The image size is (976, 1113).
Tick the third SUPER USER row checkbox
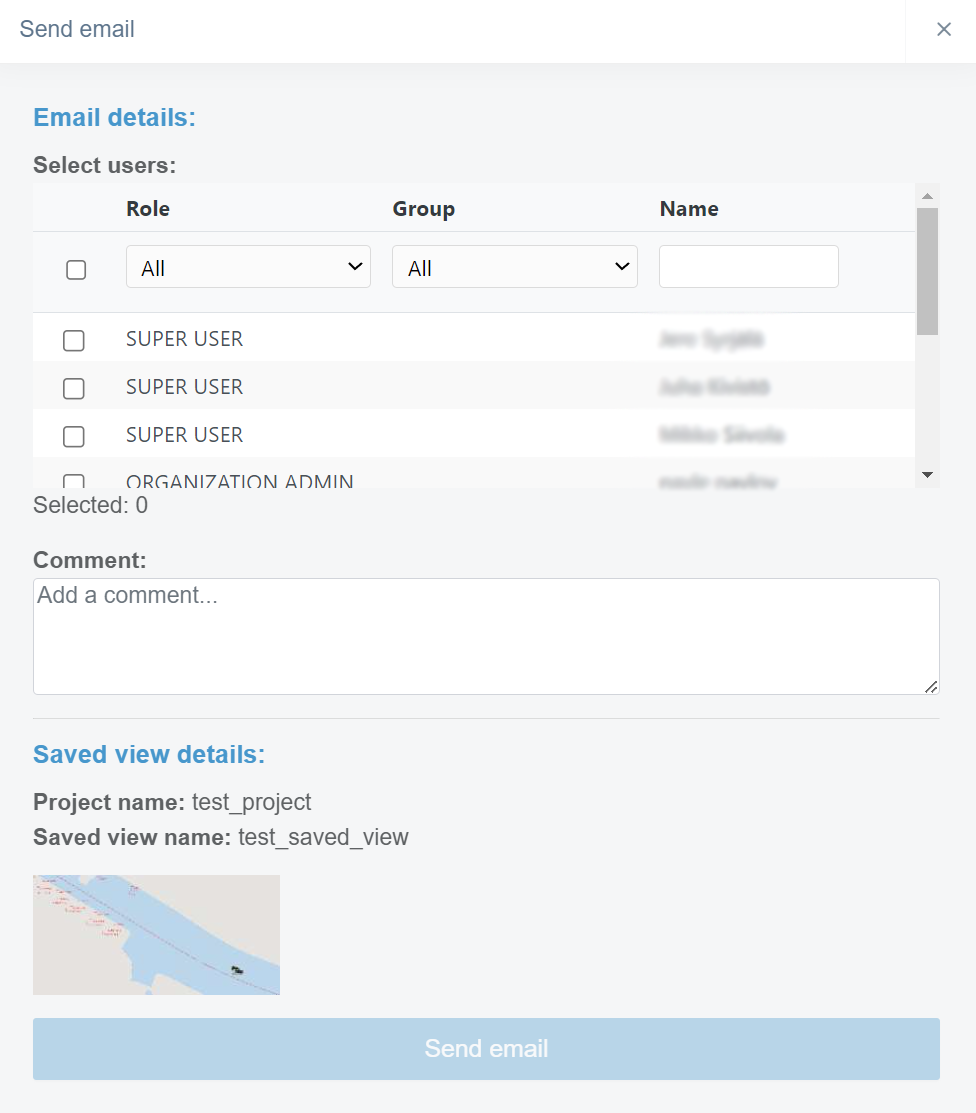click(74, 437)
